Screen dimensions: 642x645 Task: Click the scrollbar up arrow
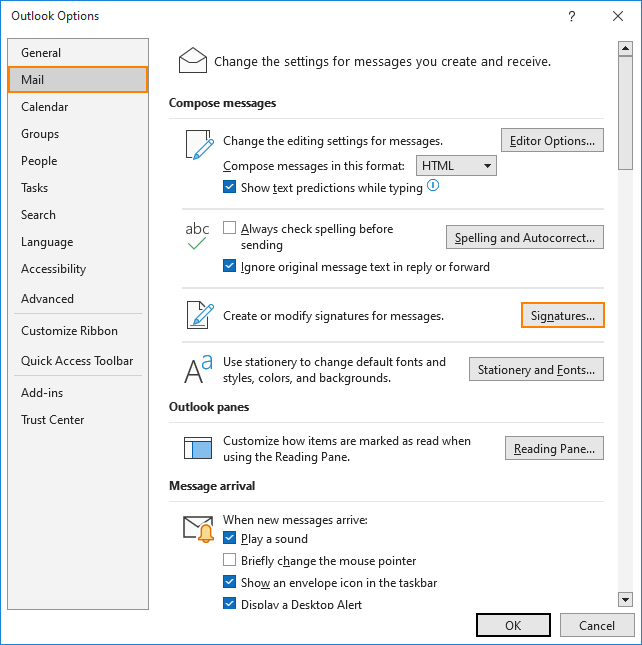click(625, 49)
